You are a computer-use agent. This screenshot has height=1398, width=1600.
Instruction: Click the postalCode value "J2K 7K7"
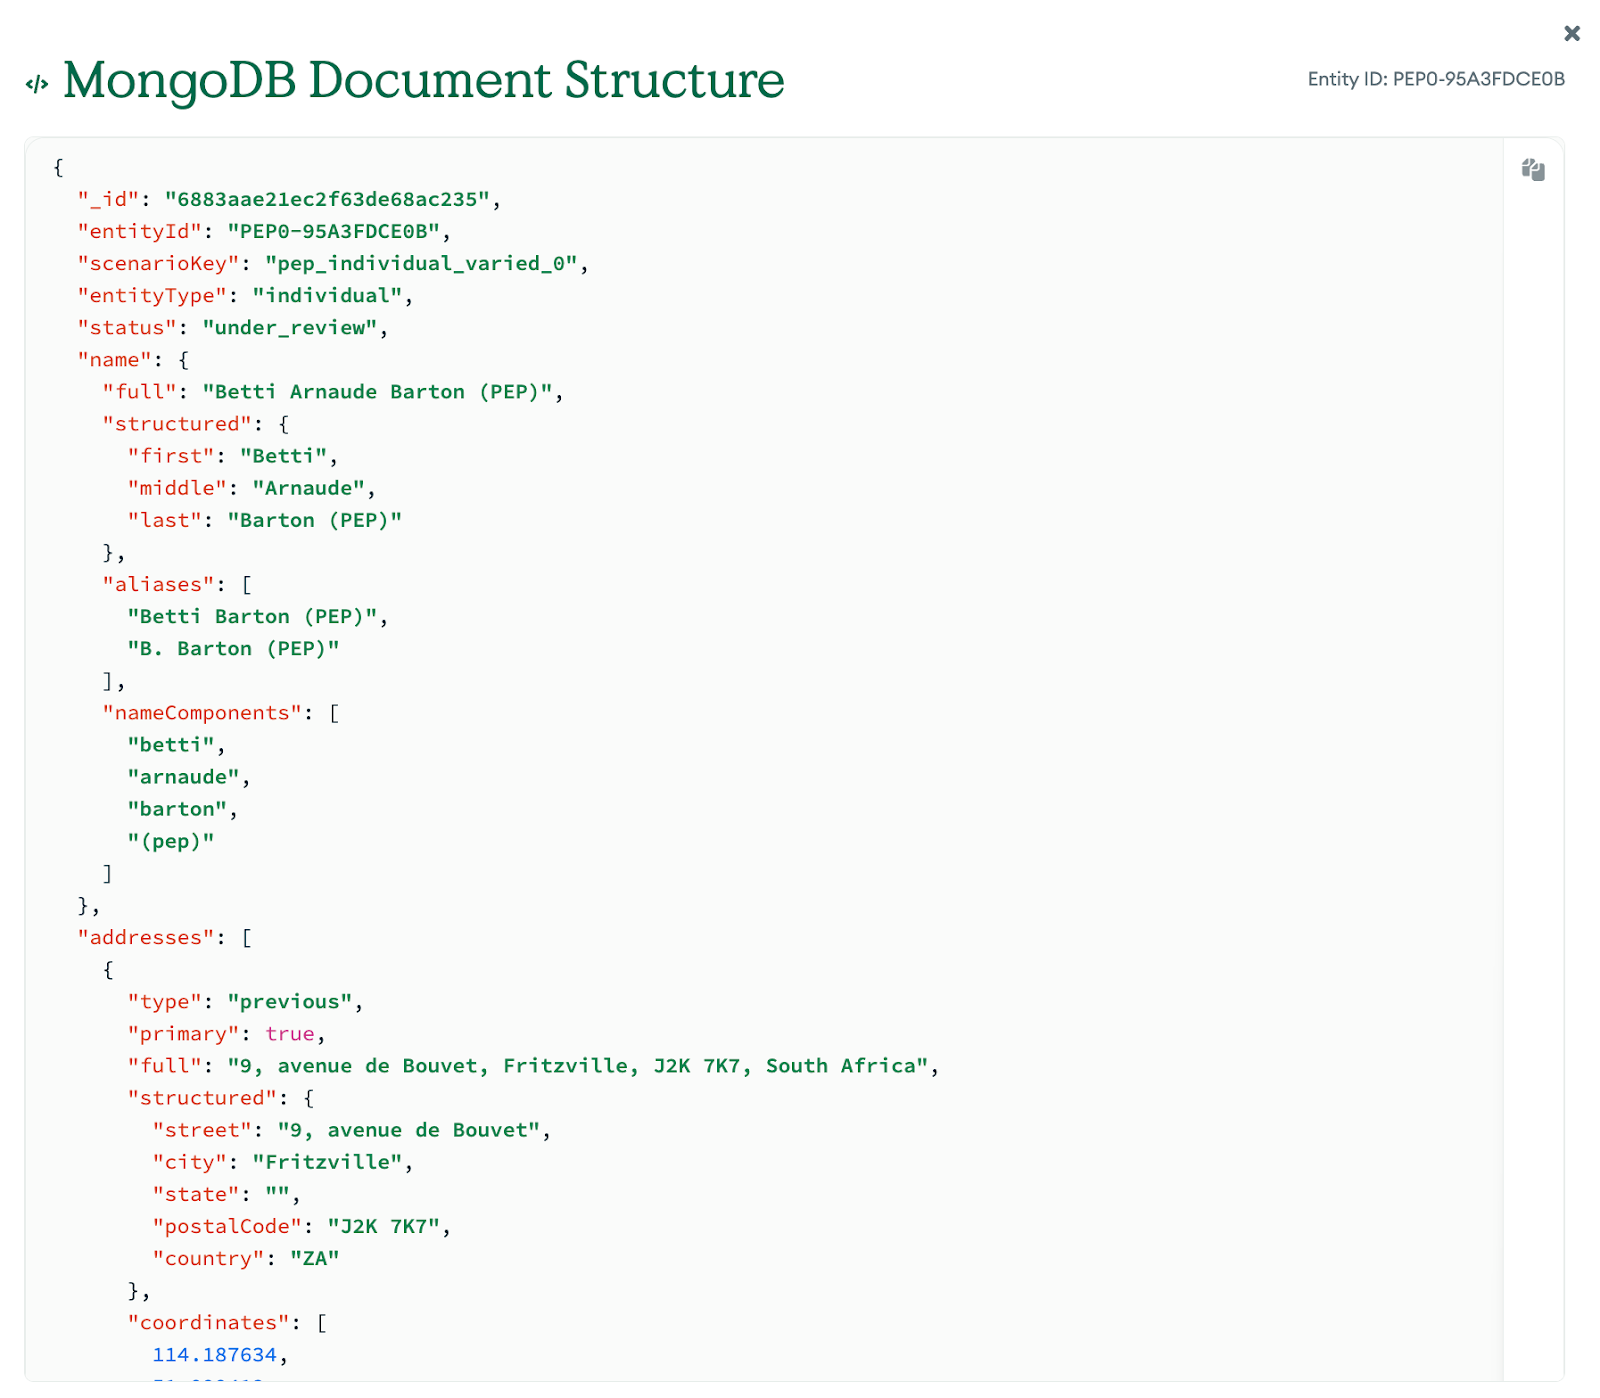coord(384,1226)
